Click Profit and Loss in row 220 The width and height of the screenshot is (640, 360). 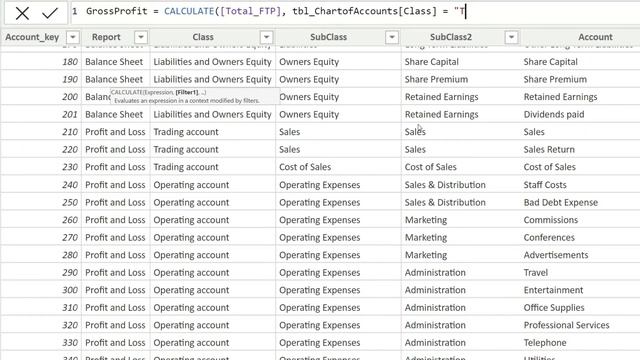point(115,149)
